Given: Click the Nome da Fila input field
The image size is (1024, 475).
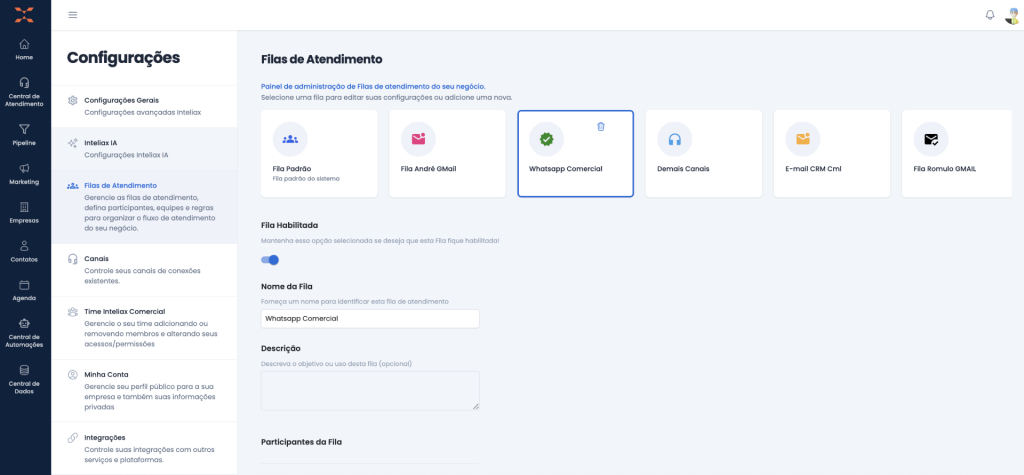Looking at the screenshot, I should pyautogui.click(x=369, y=319).
